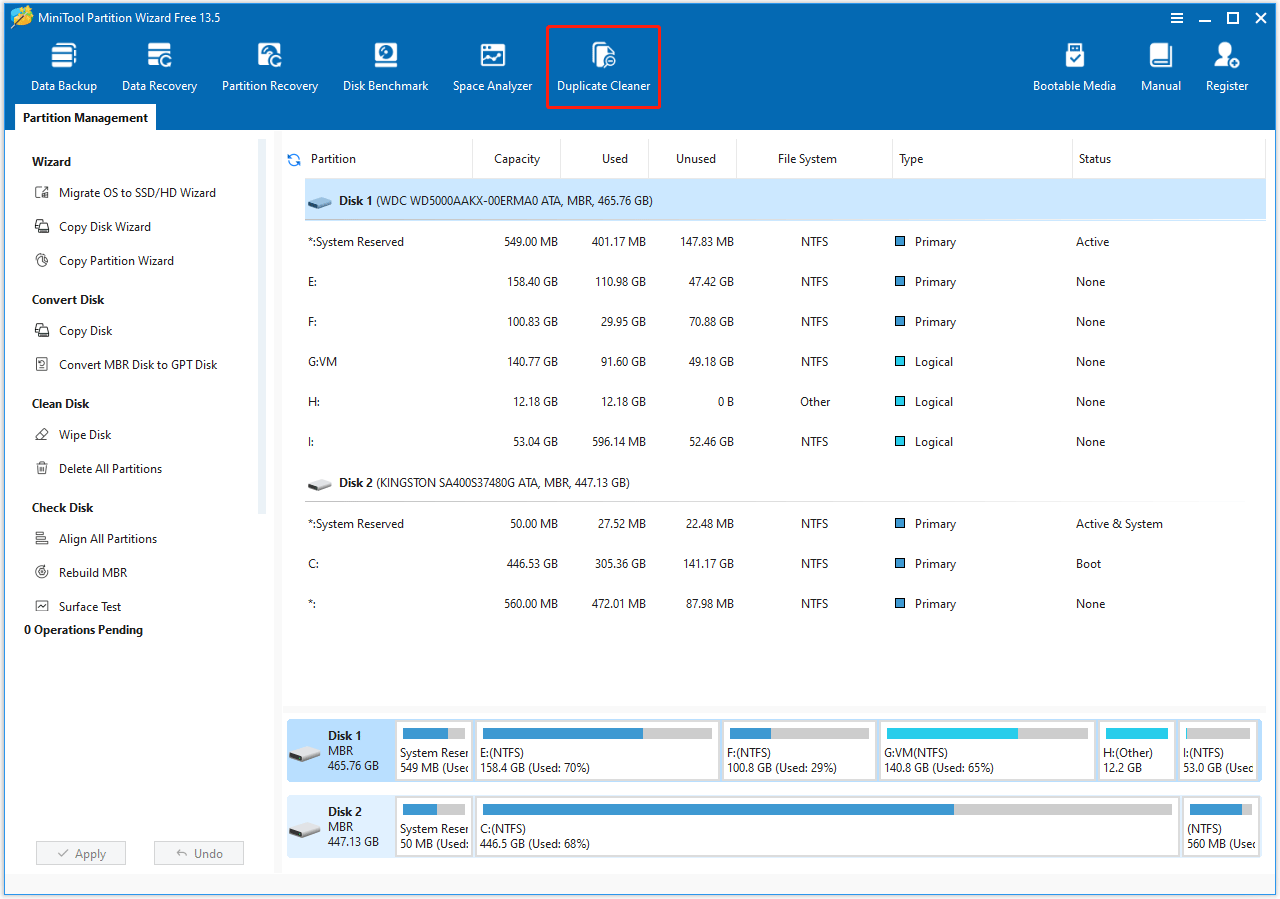Start the Space Analyzer
1280x899 pixels.
coord(492,65)
